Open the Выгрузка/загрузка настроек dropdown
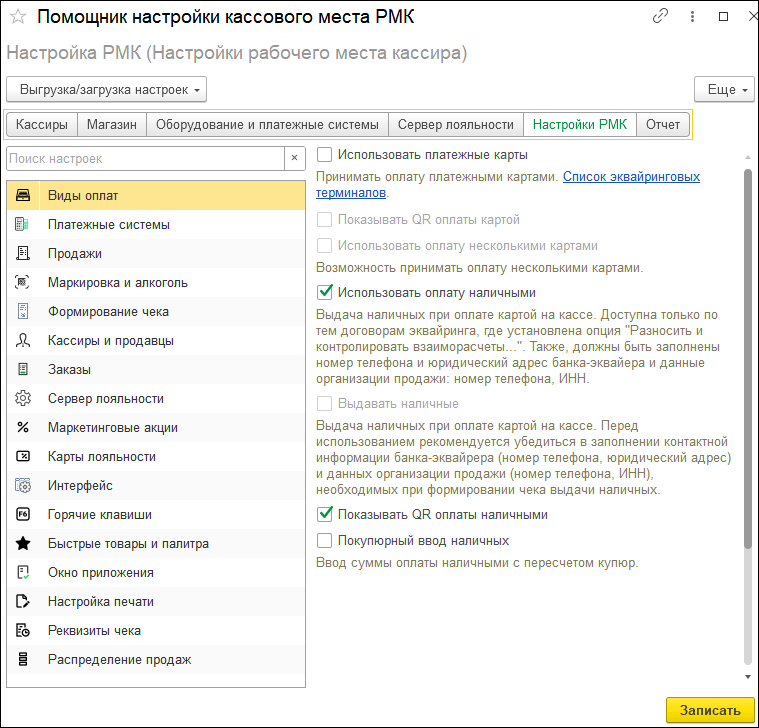The image size is (759, 728). coord(106,90)
